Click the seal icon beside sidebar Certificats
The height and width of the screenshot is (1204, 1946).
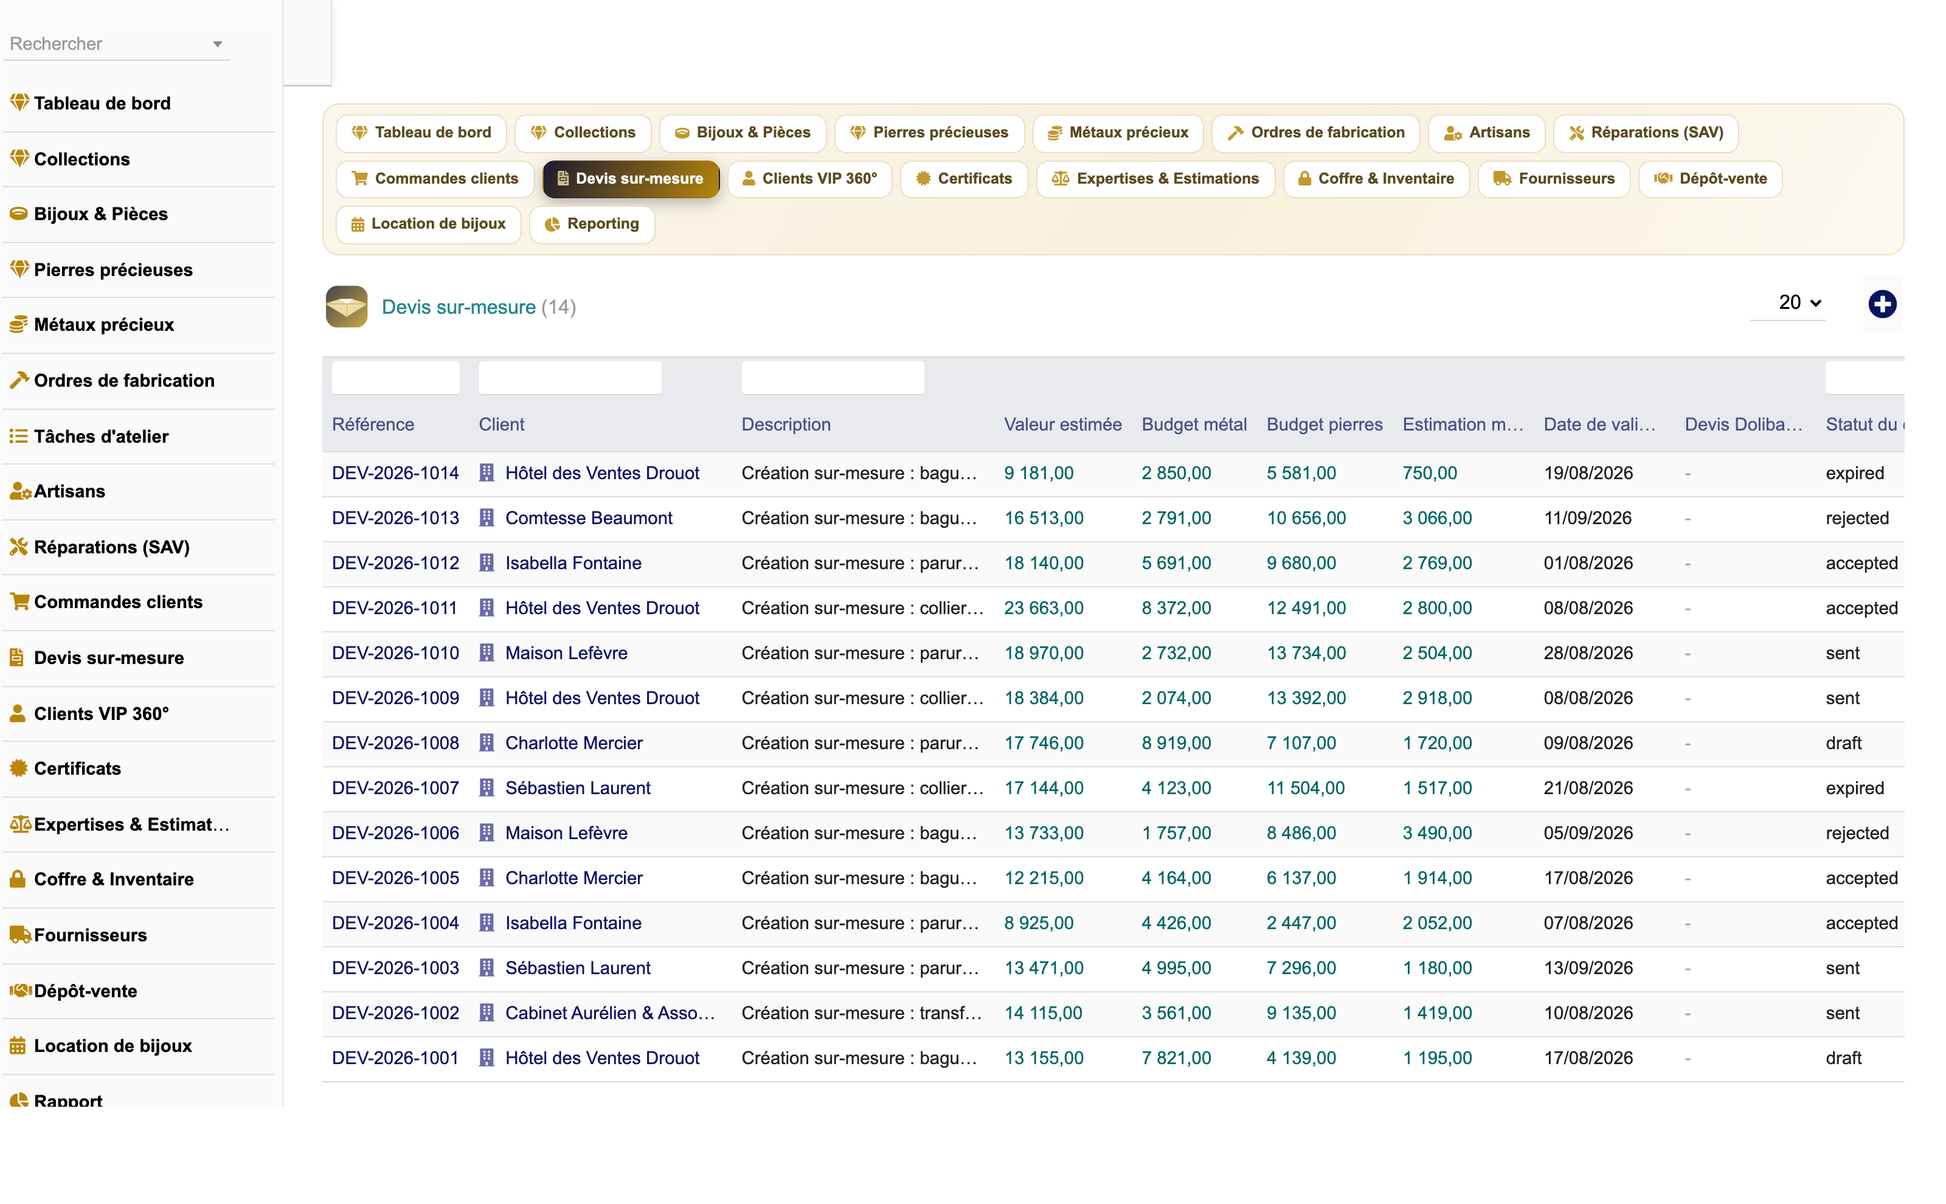point(19,768)
